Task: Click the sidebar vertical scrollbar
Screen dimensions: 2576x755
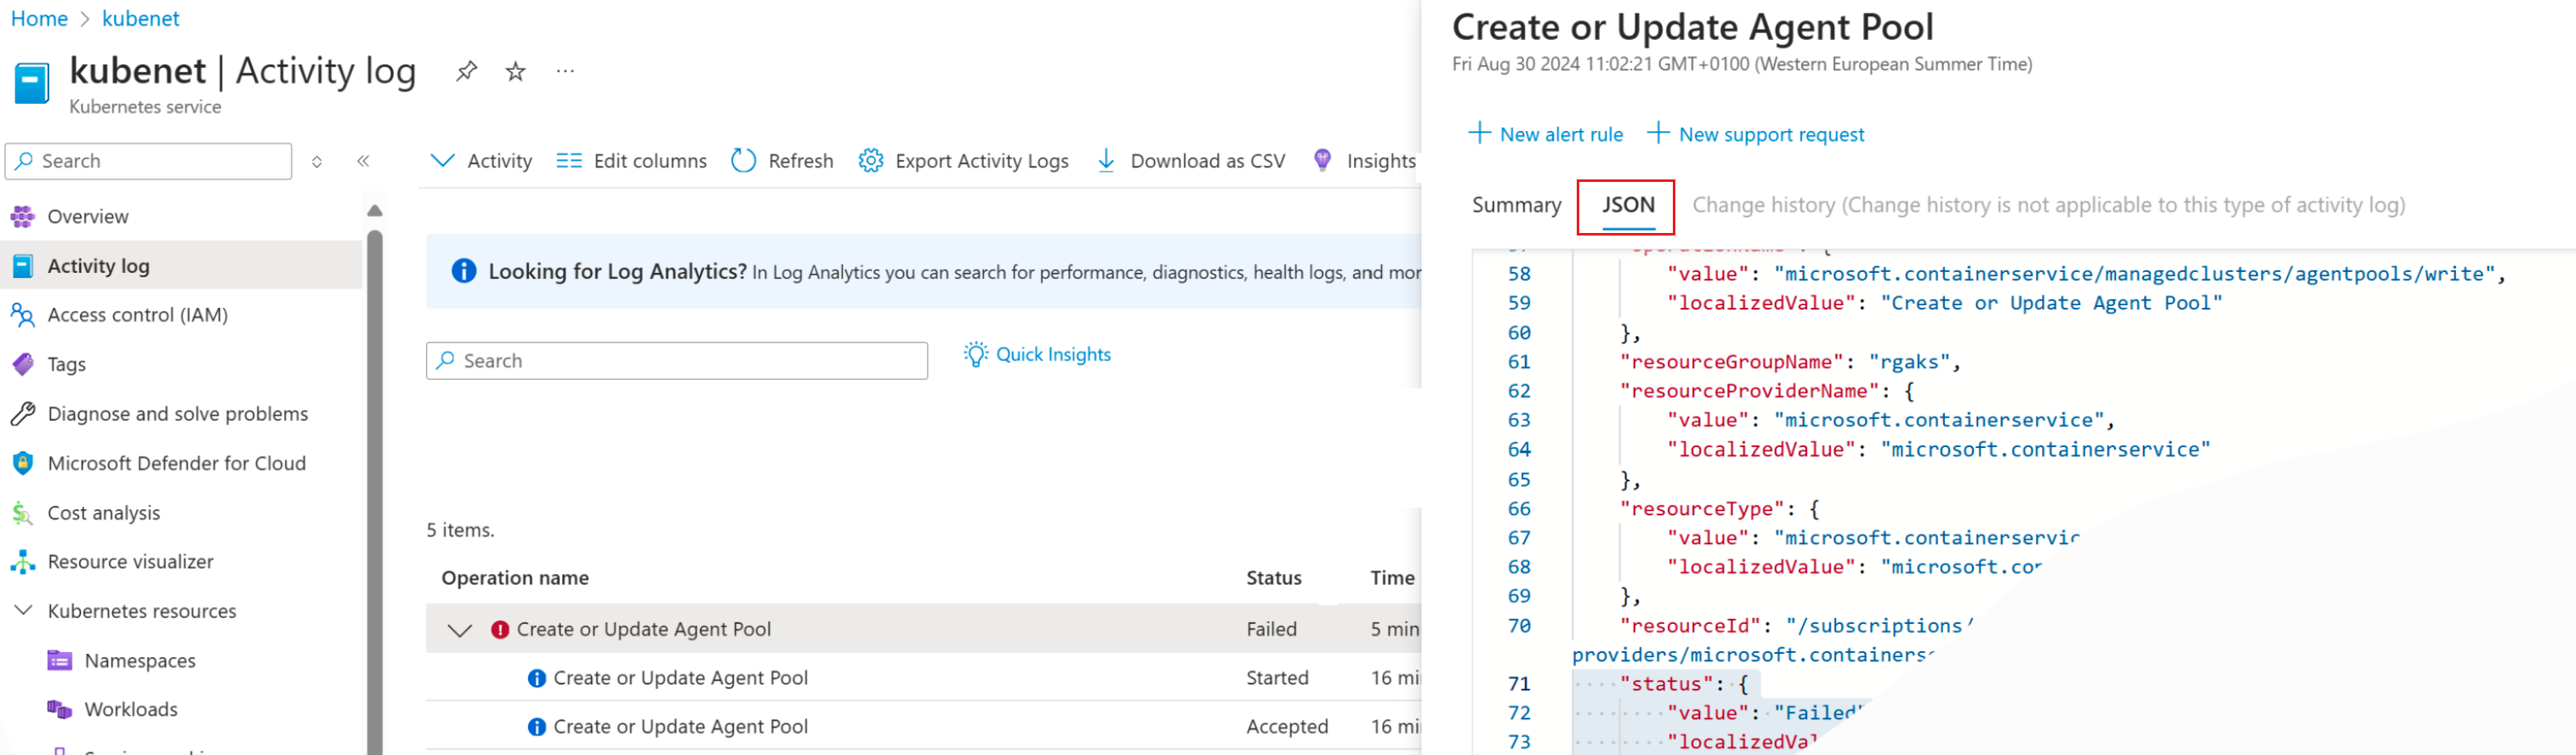Action: coord(375,480)
